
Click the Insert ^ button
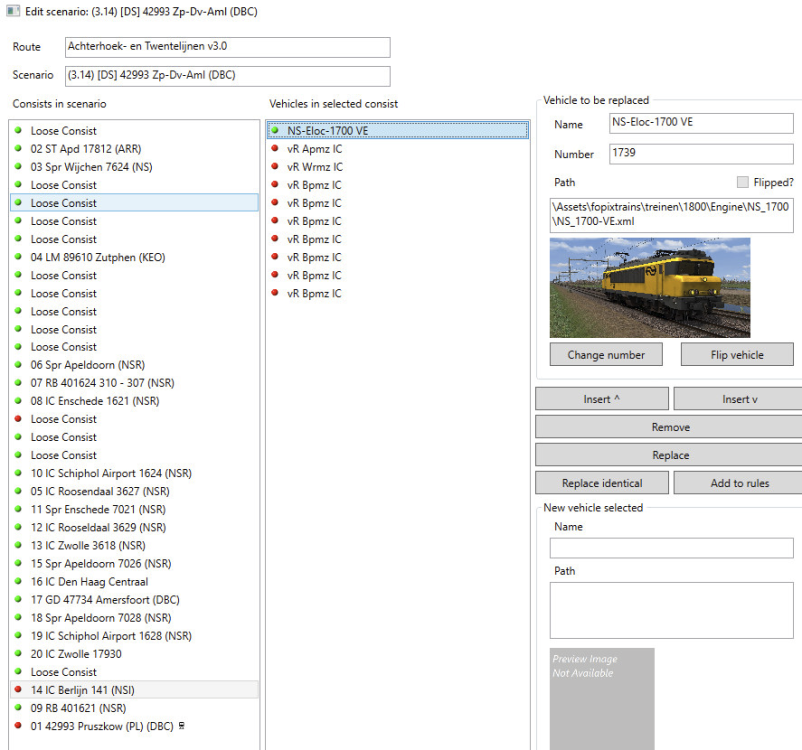coord(602,399)
